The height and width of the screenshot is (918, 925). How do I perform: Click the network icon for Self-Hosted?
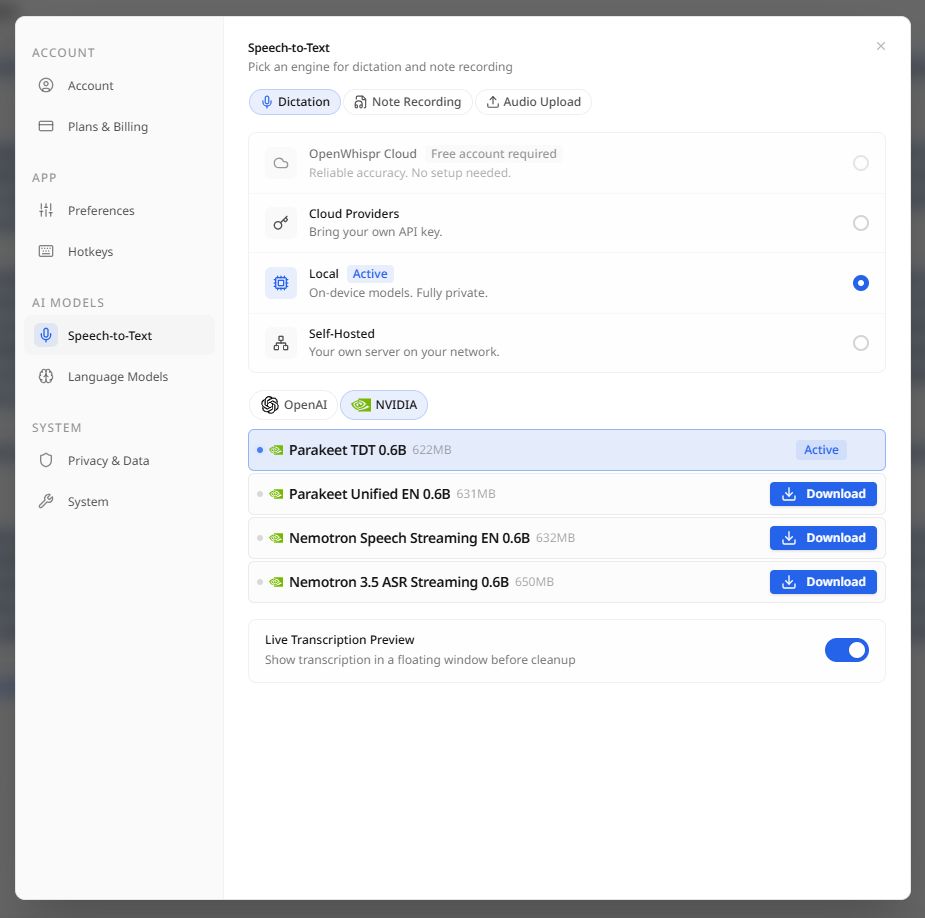tap(281, 343)
